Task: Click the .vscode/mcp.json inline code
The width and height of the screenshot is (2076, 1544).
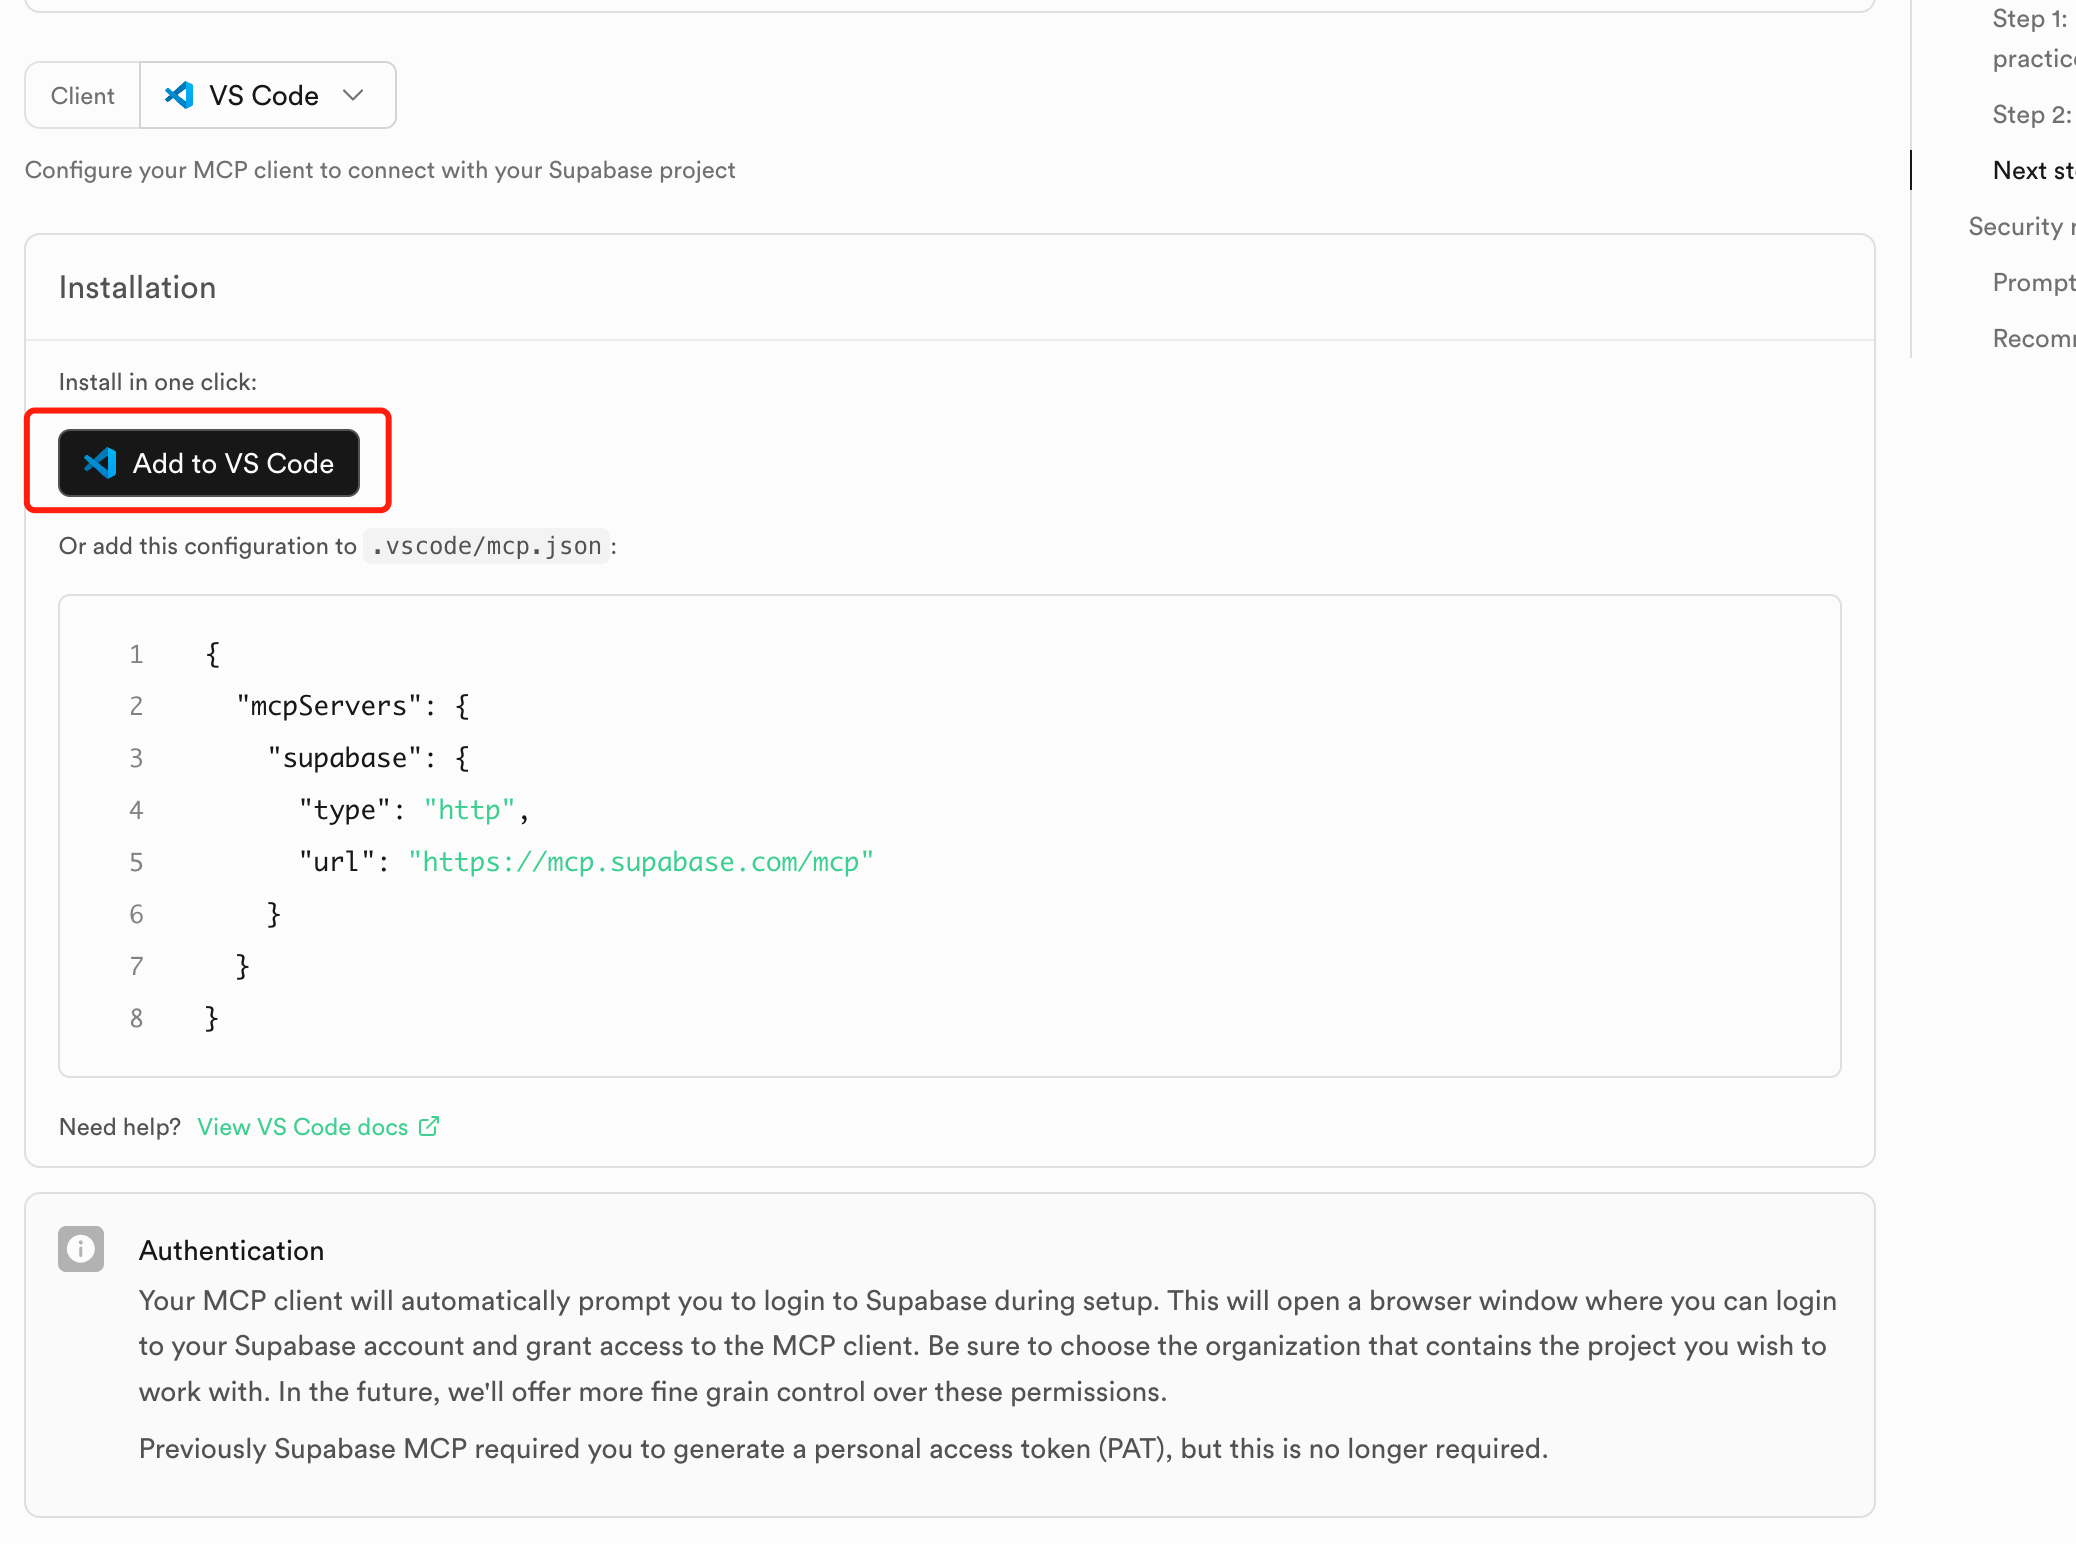Action: pyautogui.click(x=487, y=546)
